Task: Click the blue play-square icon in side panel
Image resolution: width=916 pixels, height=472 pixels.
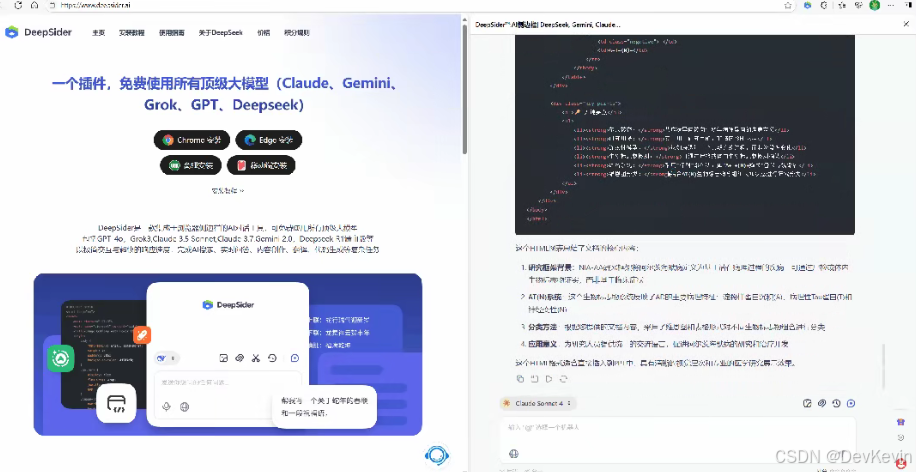Action: (x=851, y=403)
